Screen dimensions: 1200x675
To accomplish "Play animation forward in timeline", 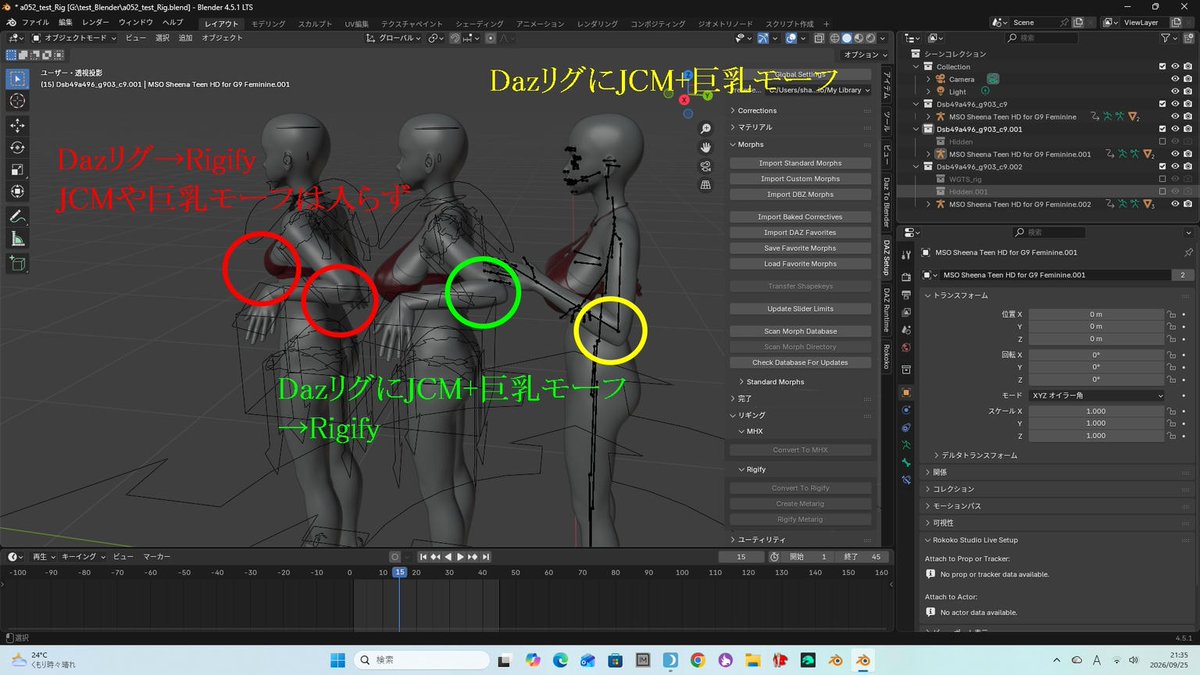I will (460, 557).
